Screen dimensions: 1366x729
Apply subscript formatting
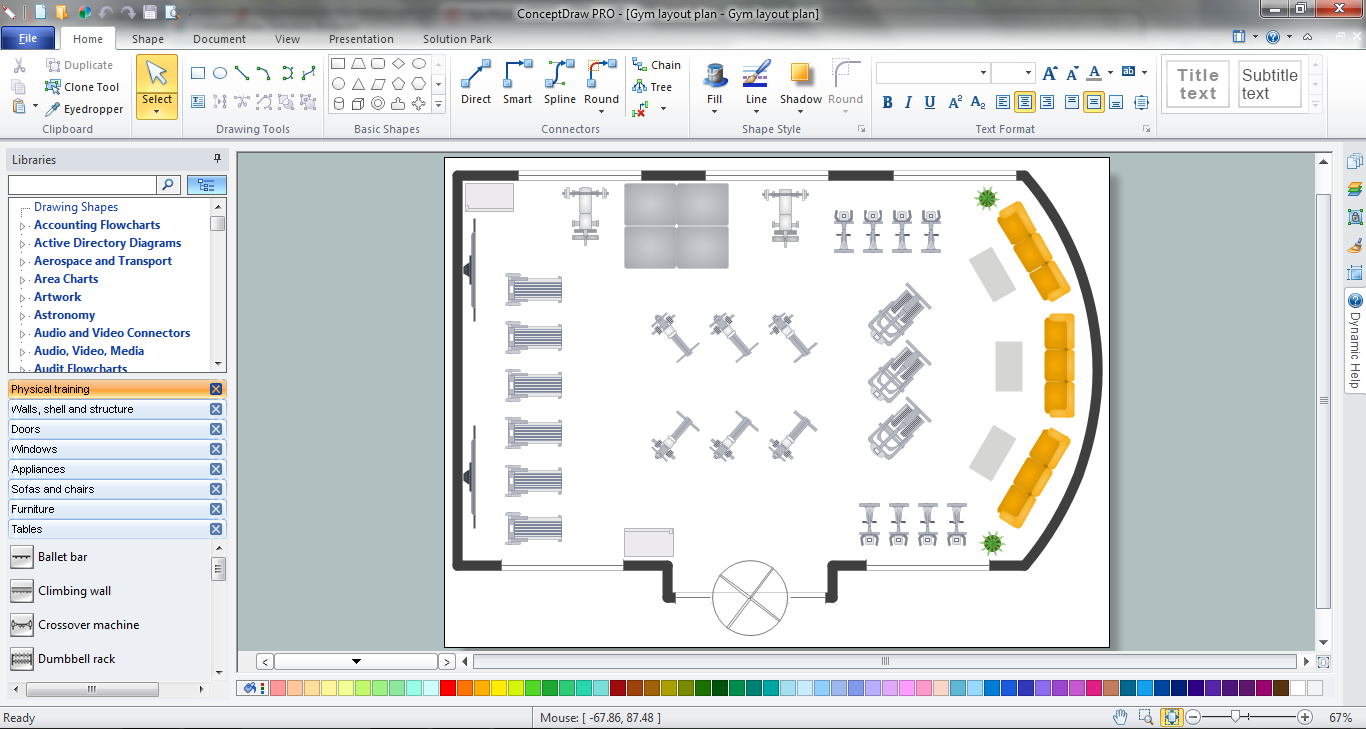(x=978, y=102)
